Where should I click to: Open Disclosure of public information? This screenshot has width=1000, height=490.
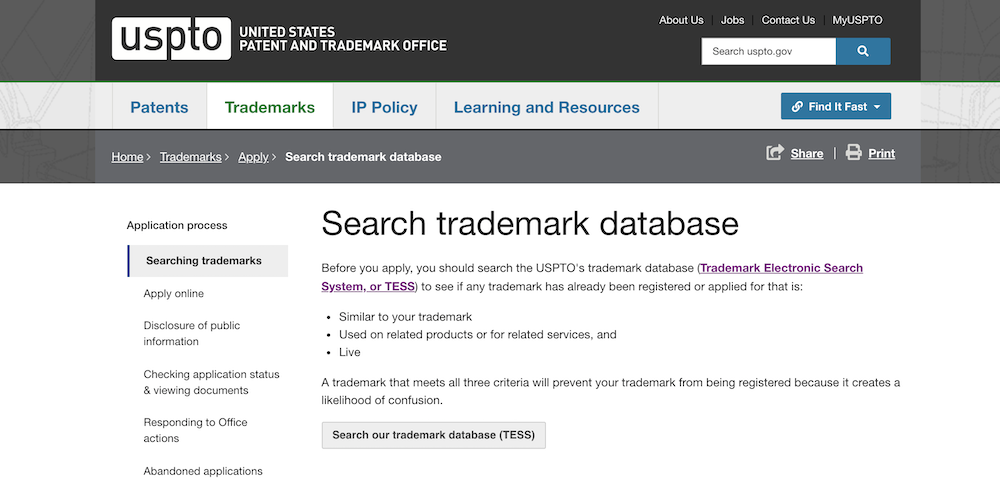(x=191, y=333)
